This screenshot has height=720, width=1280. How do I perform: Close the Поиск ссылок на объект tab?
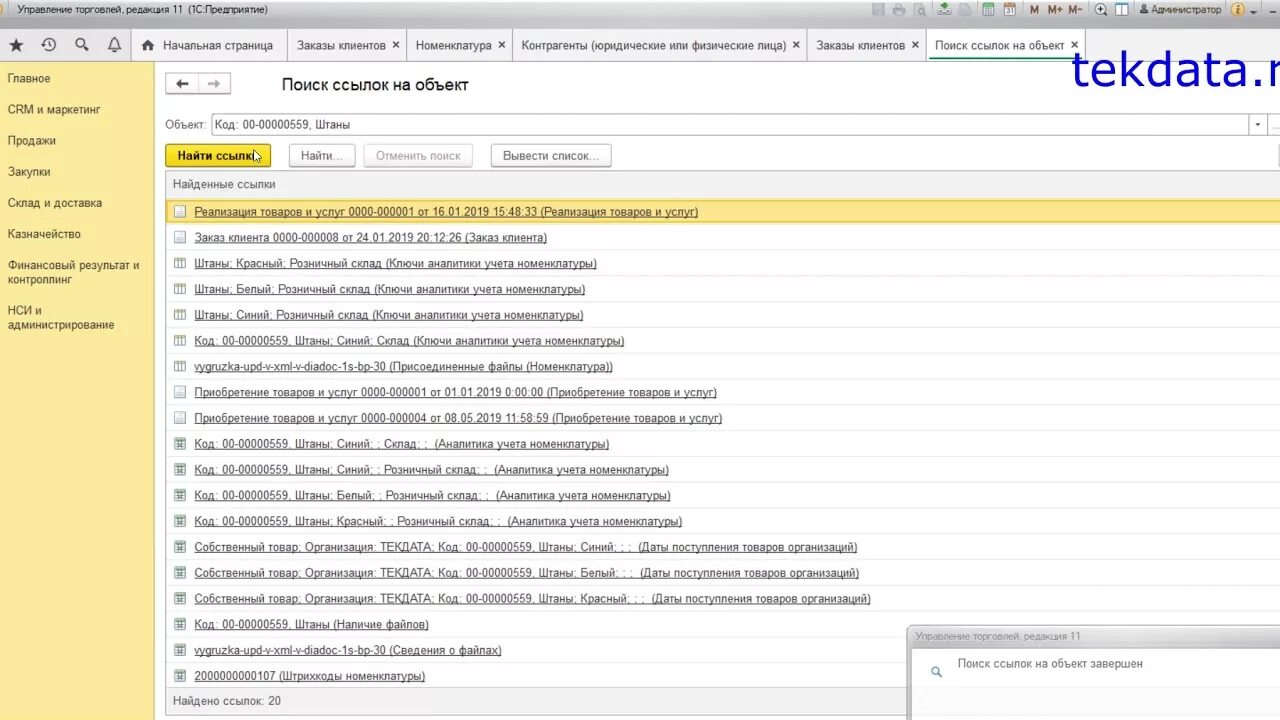coord(1075,45)
